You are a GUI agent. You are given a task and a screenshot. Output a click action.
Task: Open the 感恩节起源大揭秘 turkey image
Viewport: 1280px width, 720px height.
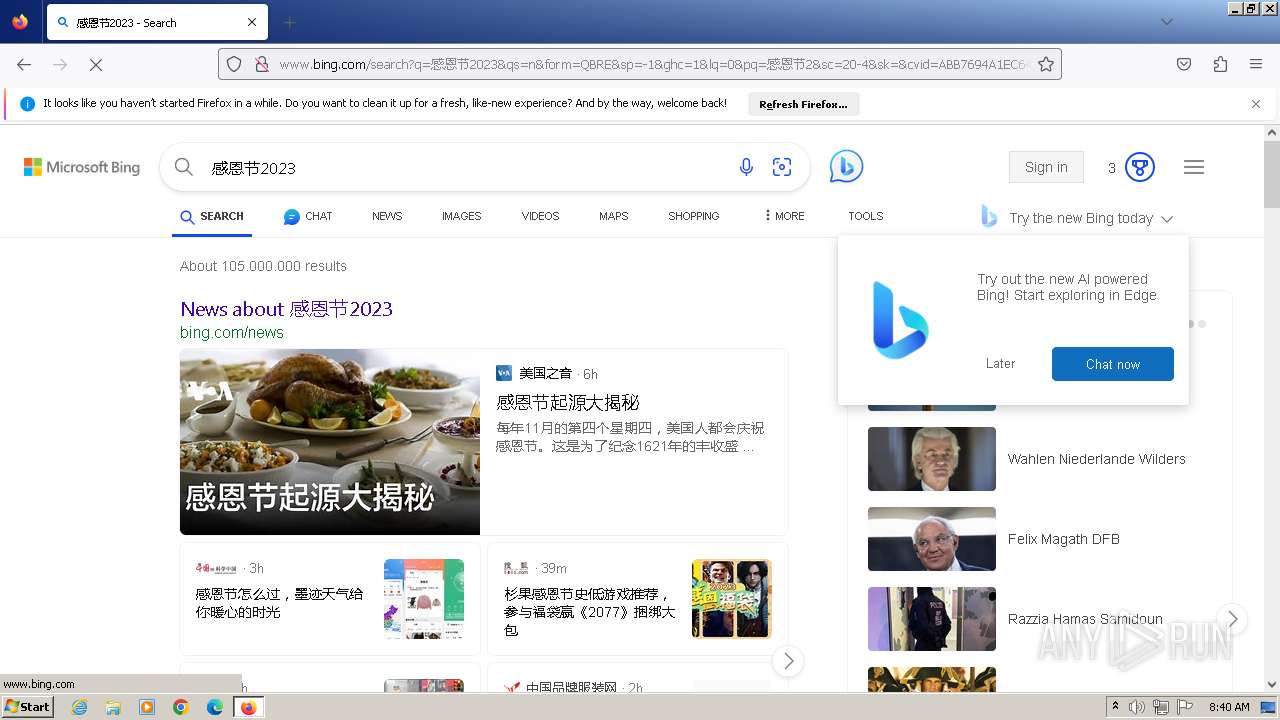tap(330, 442)
